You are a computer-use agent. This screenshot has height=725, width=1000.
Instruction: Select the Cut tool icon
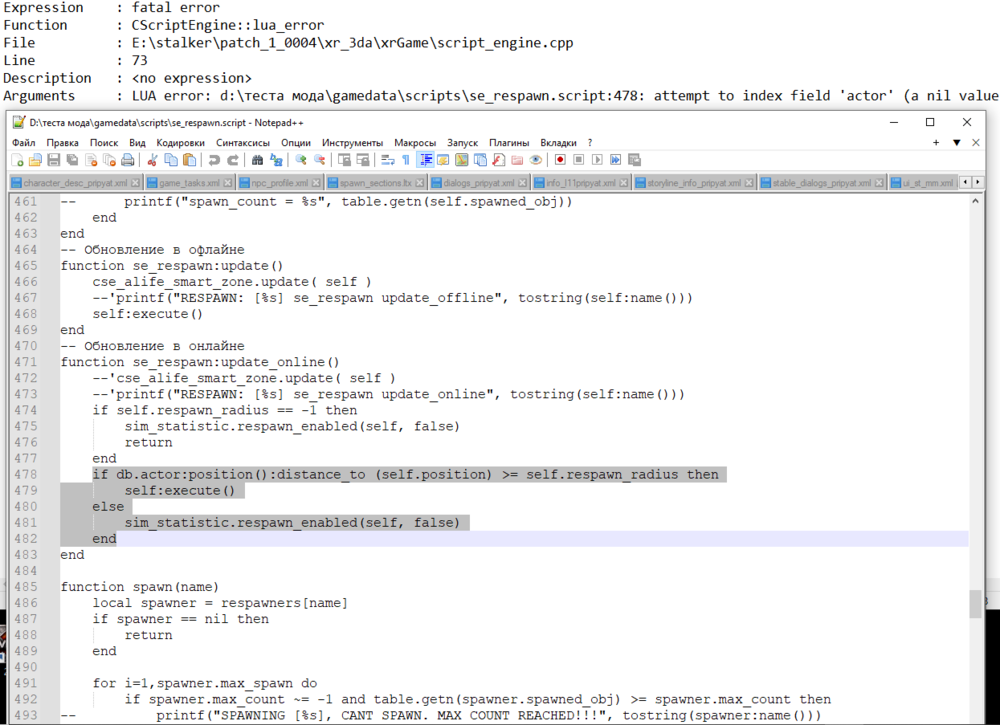152,160
